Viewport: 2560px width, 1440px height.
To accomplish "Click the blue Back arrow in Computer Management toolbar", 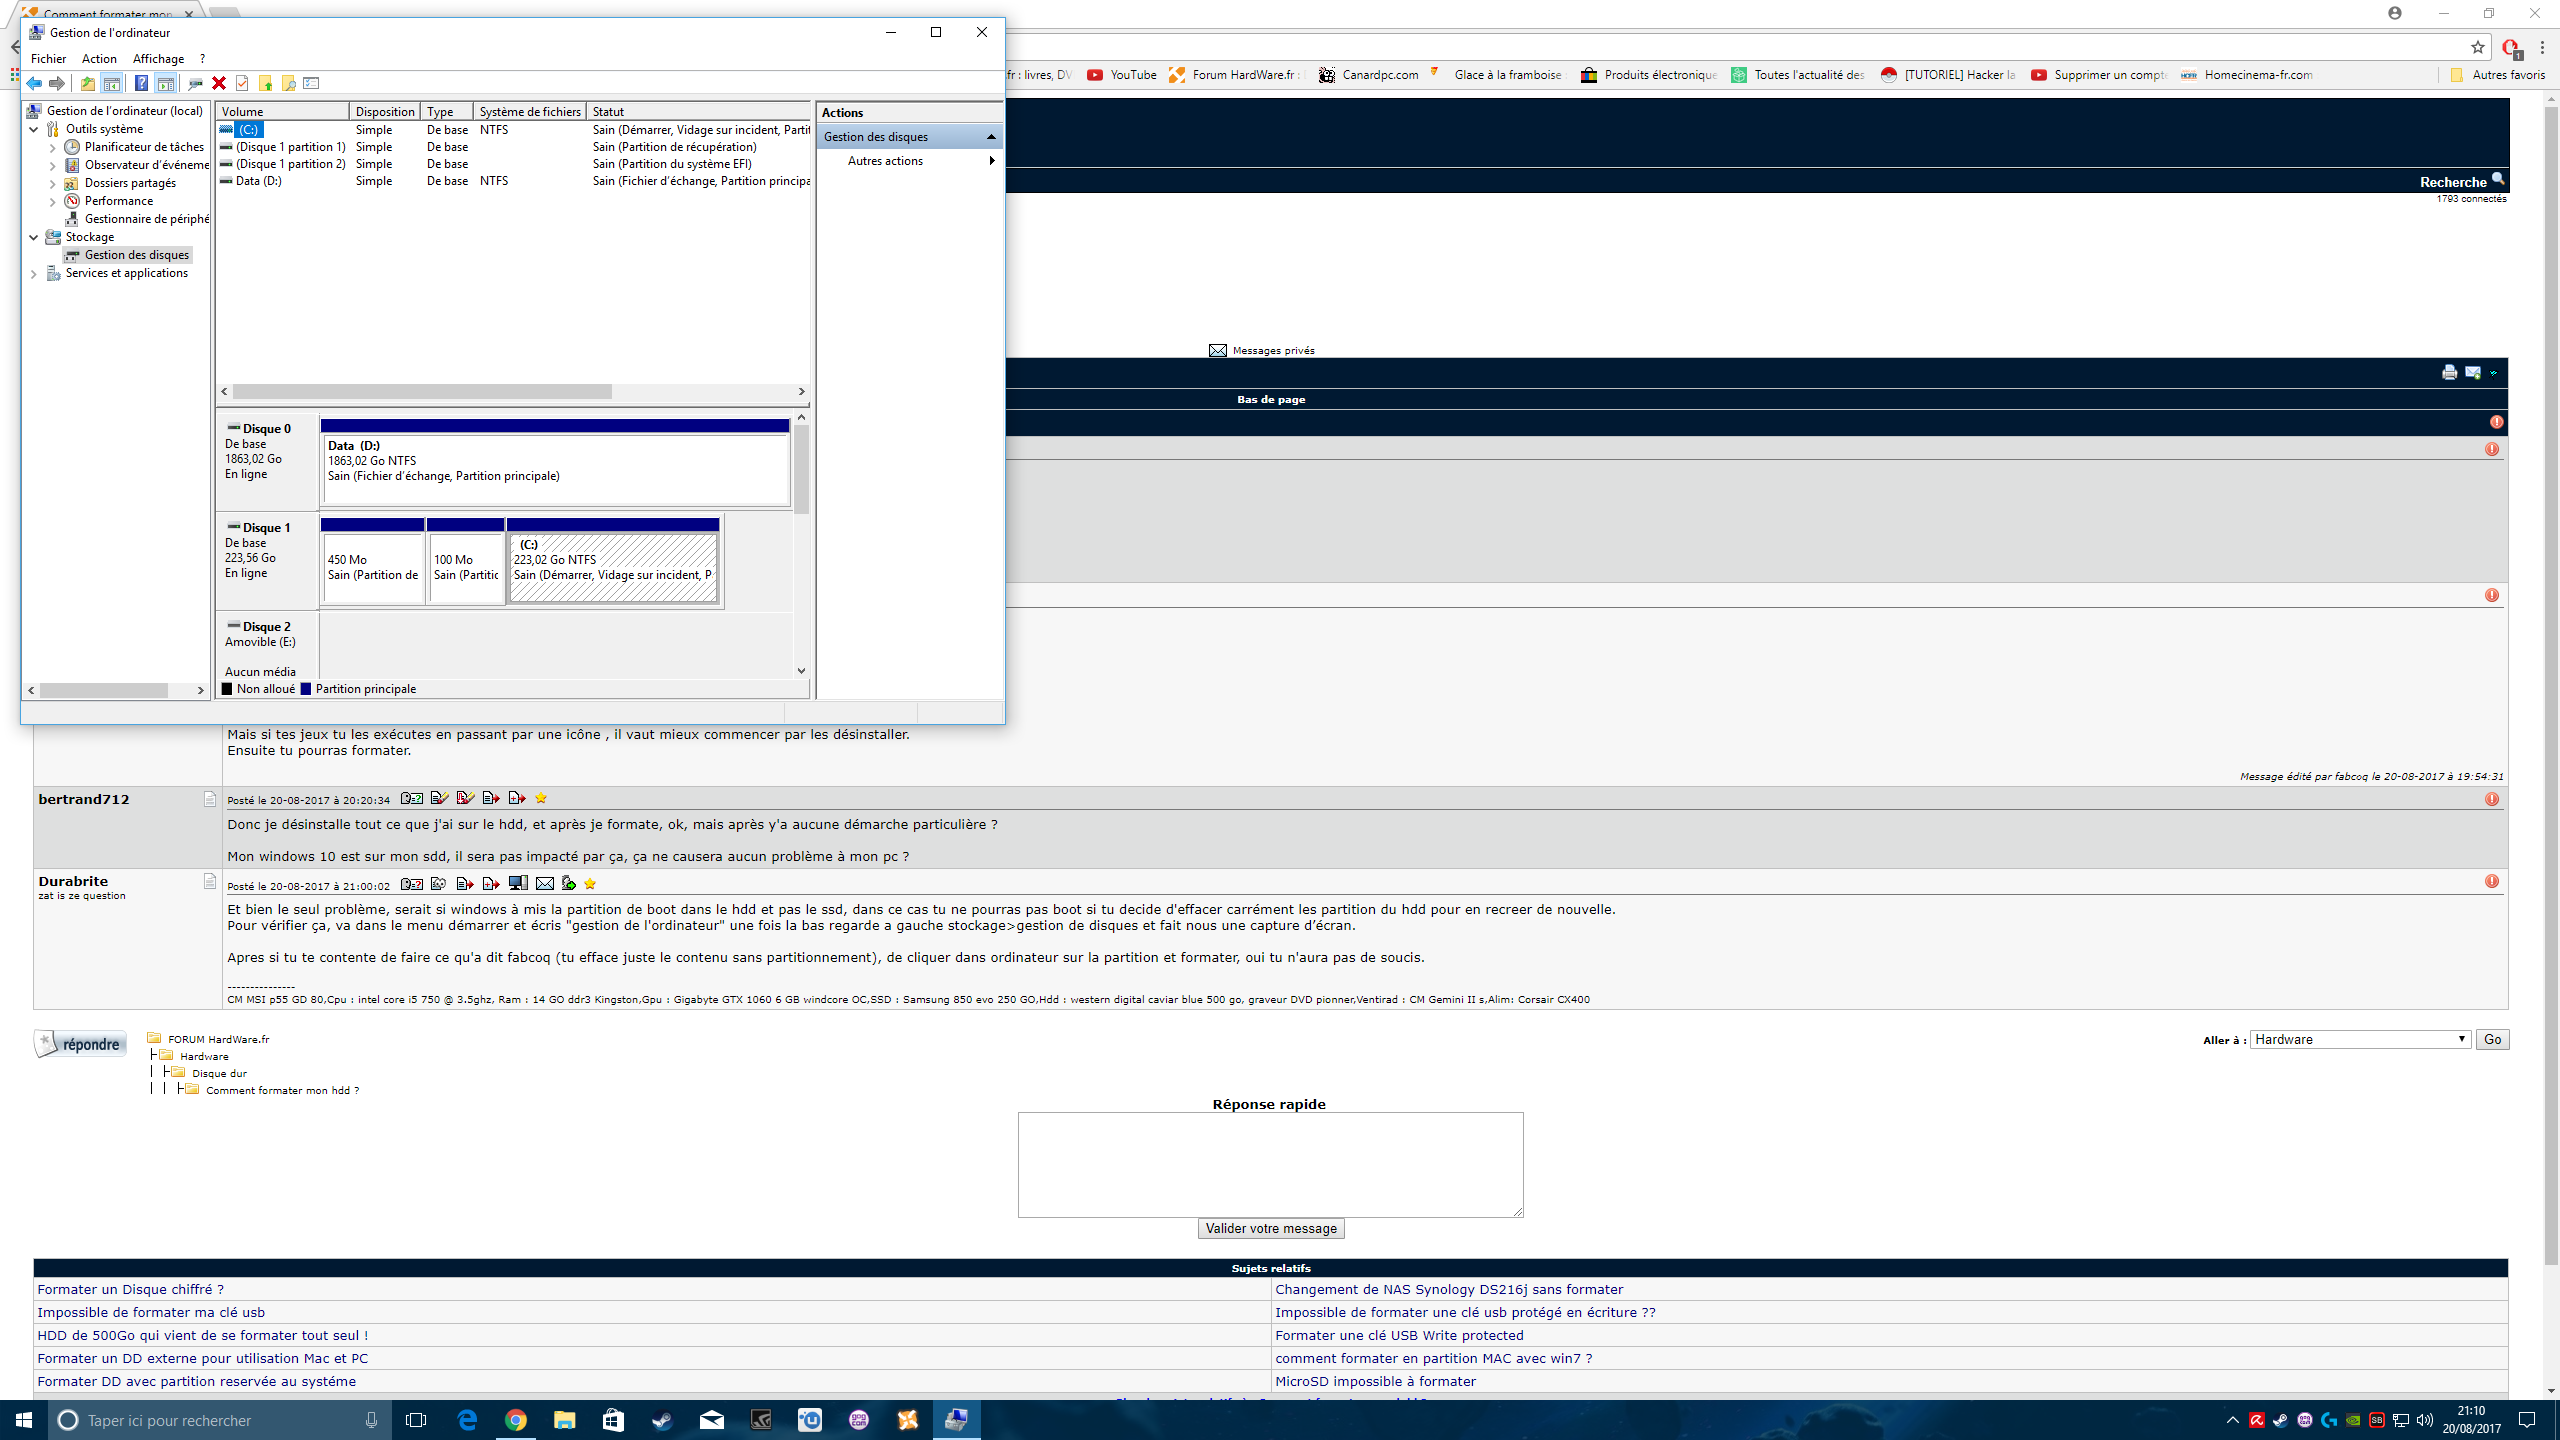I will [x=35, y=83].
